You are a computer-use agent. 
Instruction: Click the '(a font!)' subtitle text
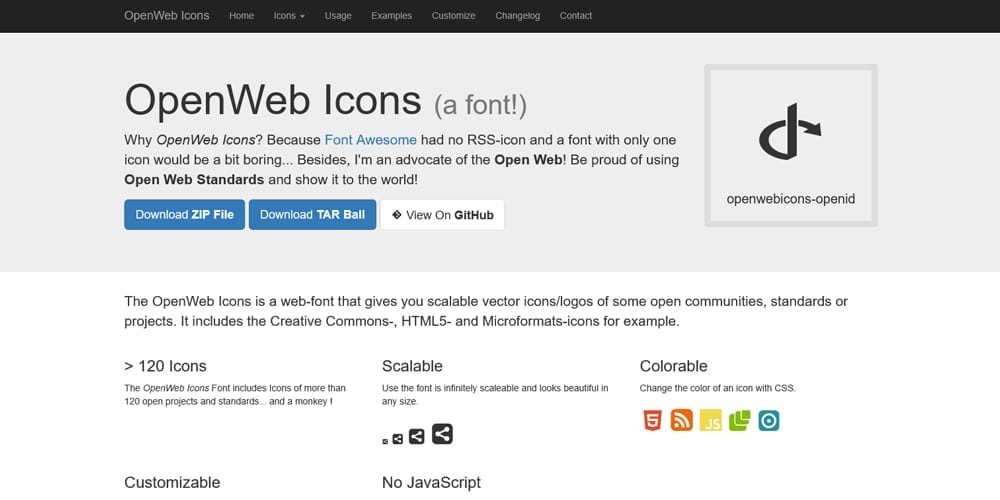pyautogui.click(x=480, y=105)
